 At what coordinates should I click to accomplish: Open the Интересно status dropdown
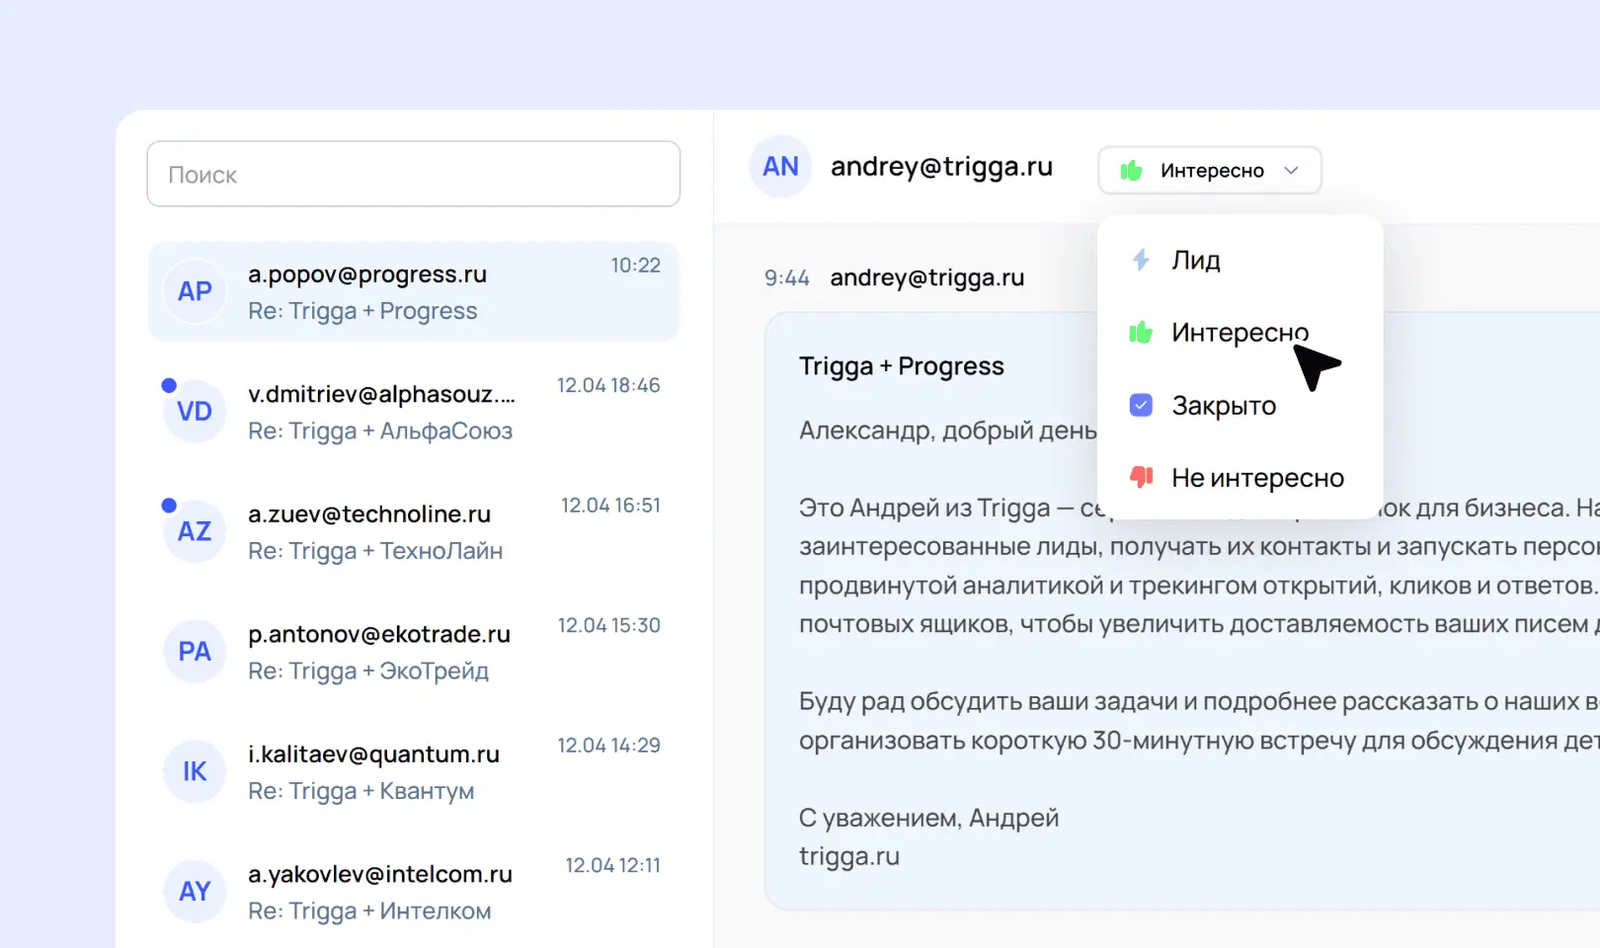coord(1209,170)
